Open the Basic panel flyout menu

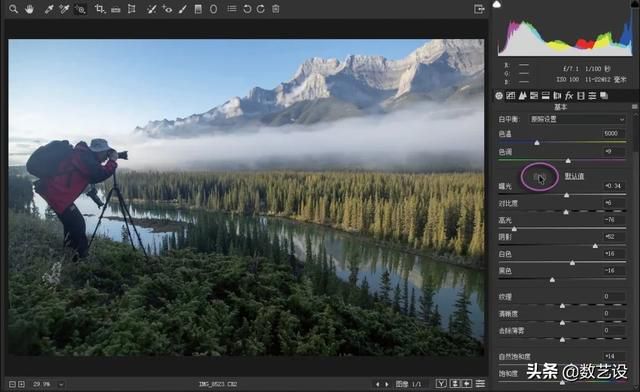point(635,107)
